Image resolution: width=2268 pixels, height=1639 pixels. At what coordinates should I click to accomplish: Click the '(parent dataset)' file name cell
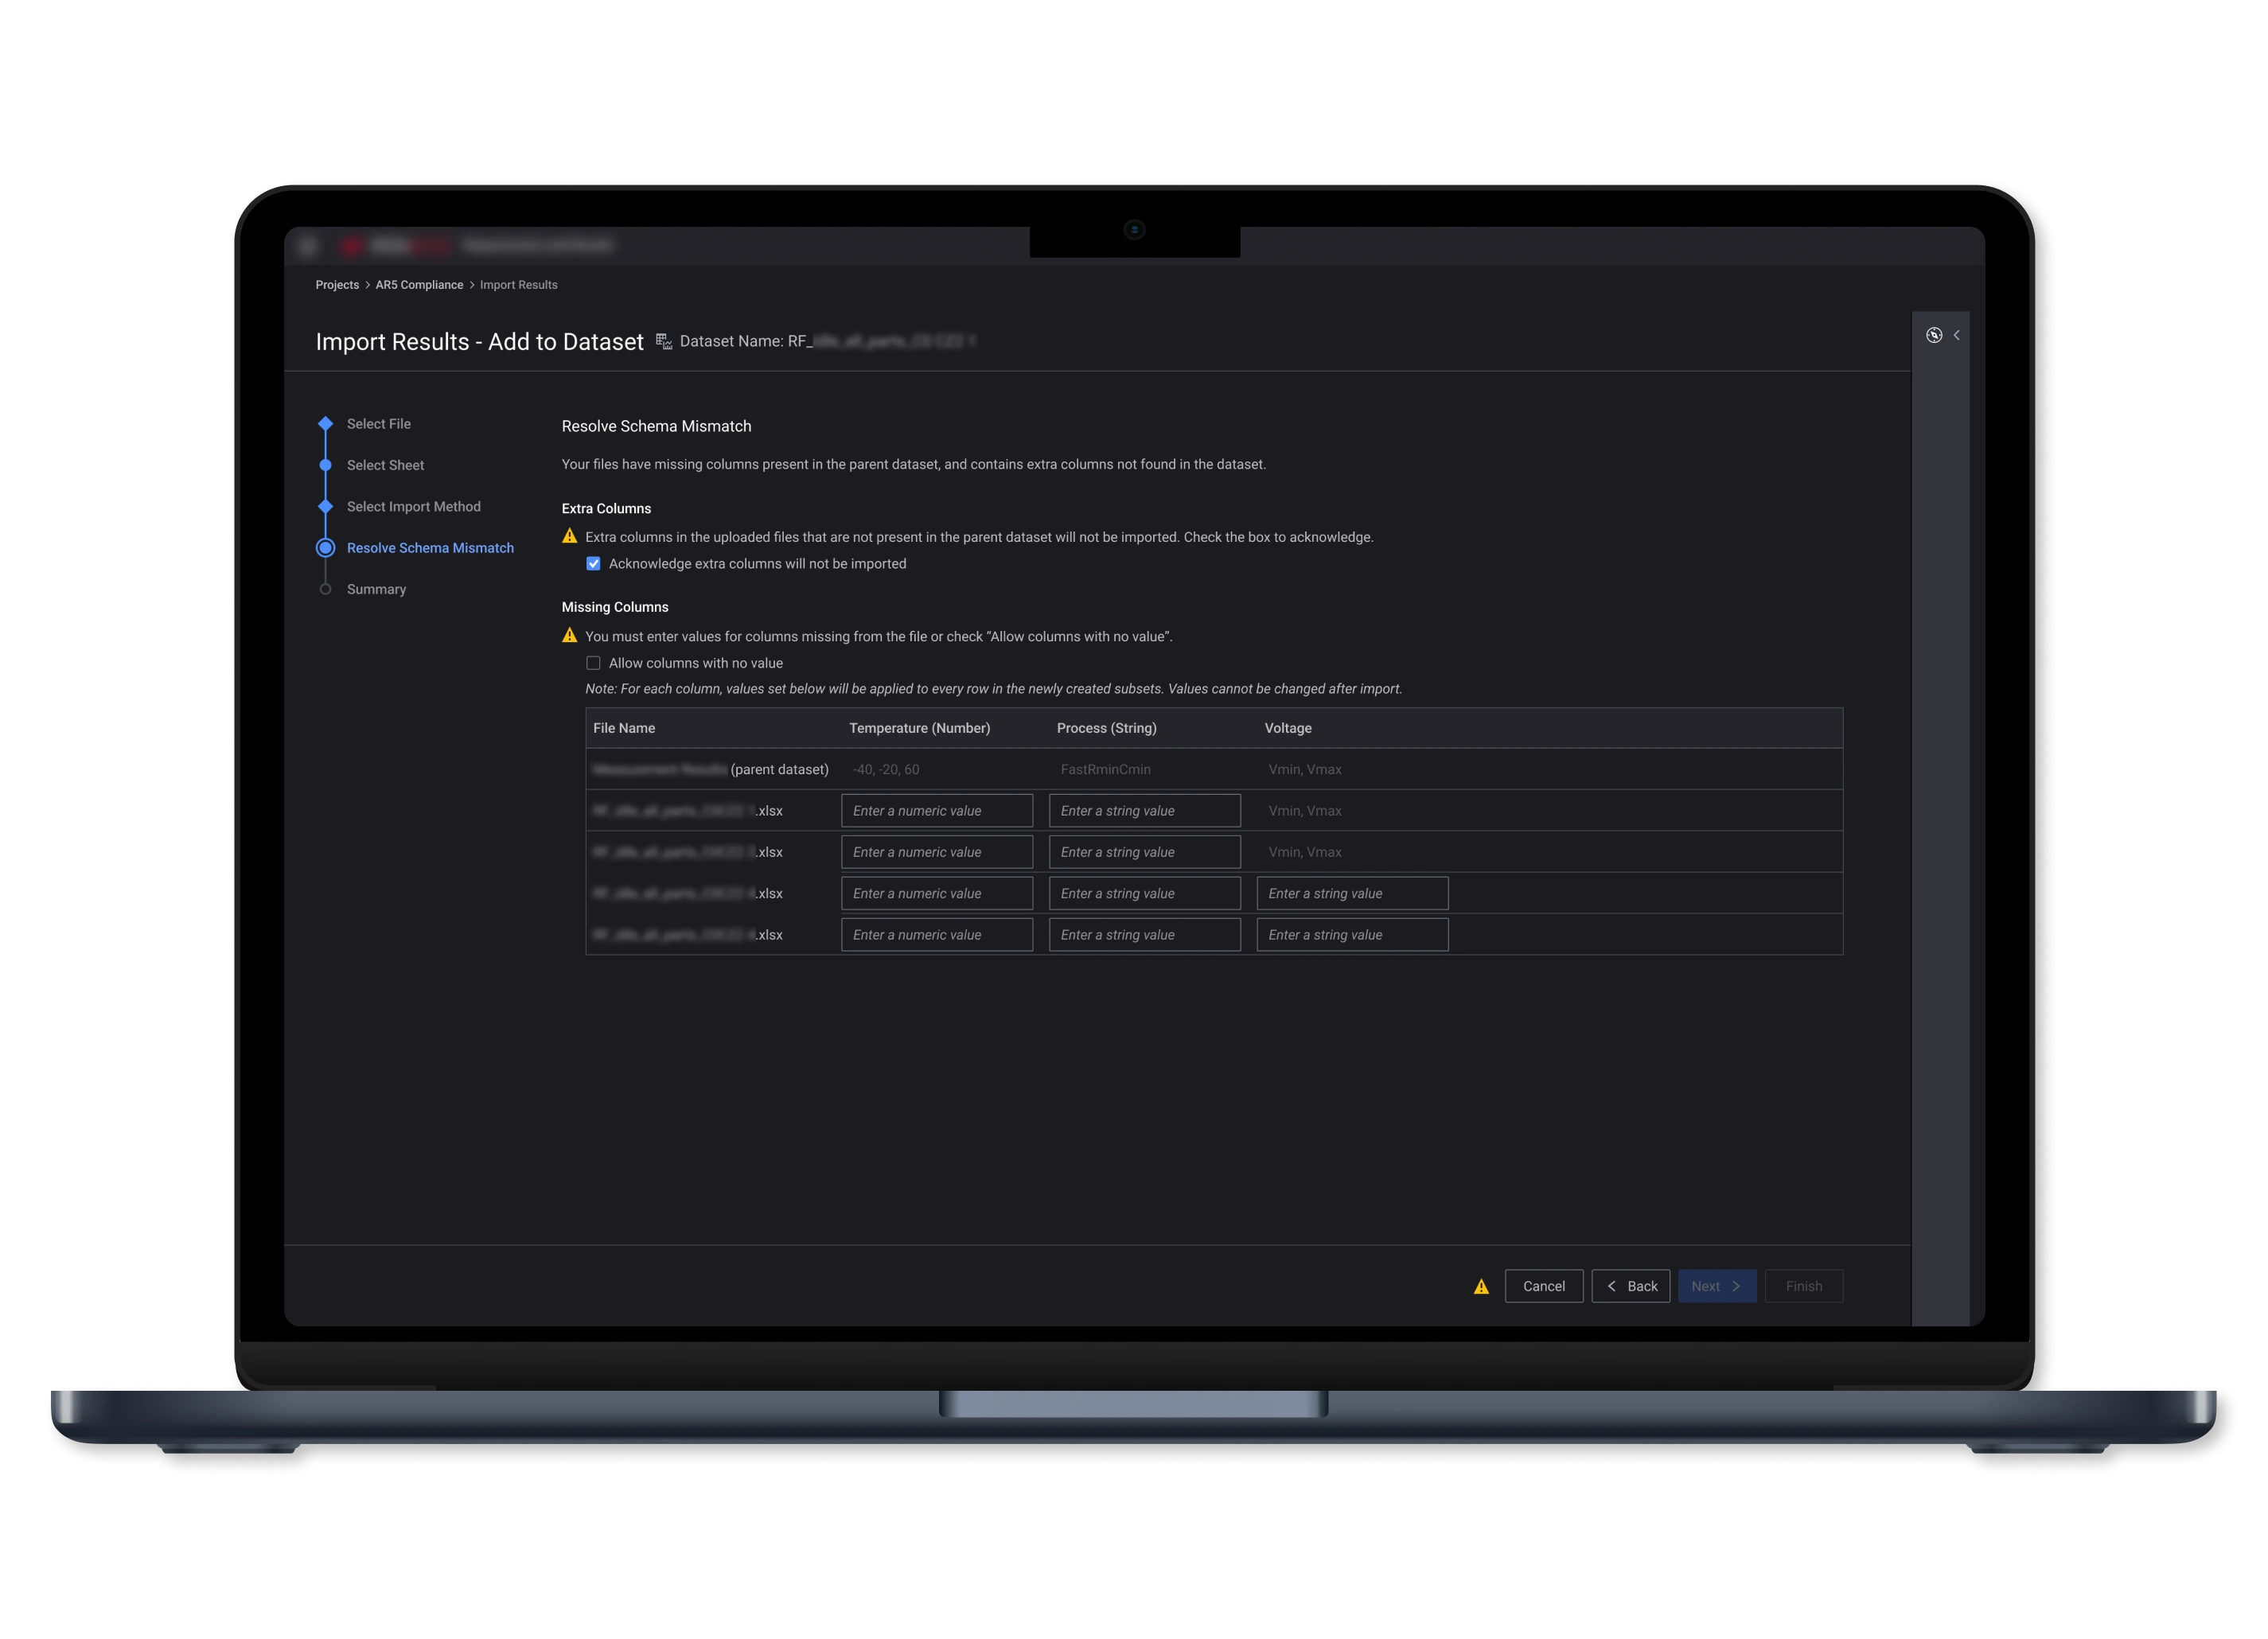(x=711, y=770)
